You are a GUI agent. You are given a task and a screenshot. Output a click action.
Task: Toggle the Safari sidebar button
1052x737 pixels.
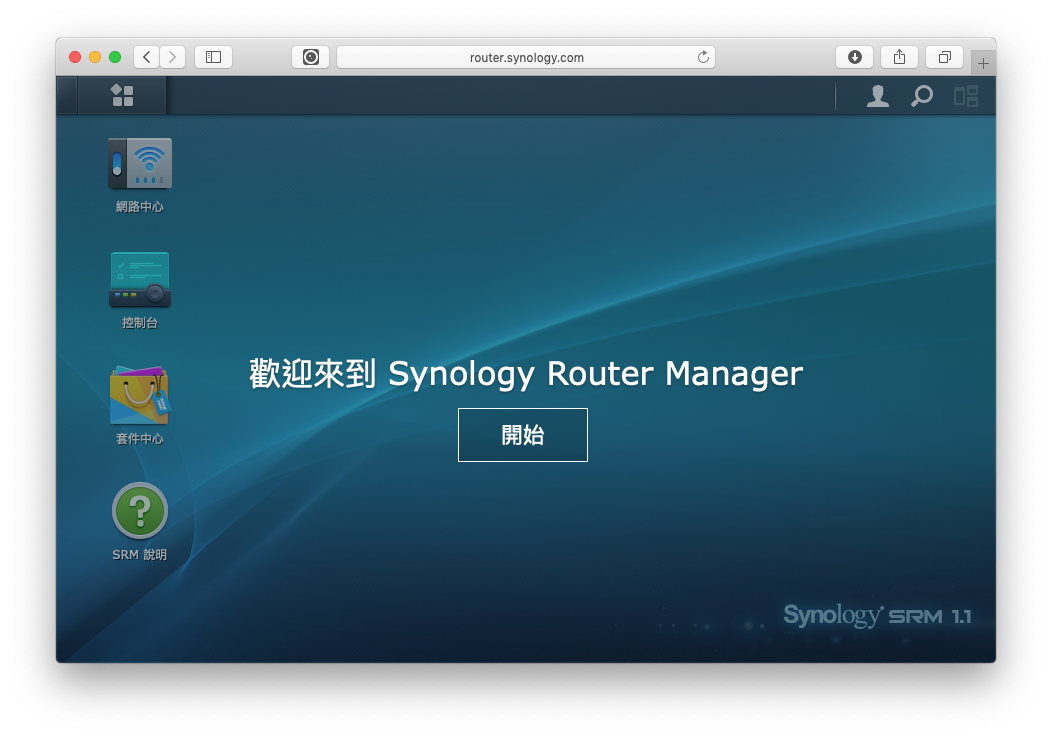tap(213, 57)
